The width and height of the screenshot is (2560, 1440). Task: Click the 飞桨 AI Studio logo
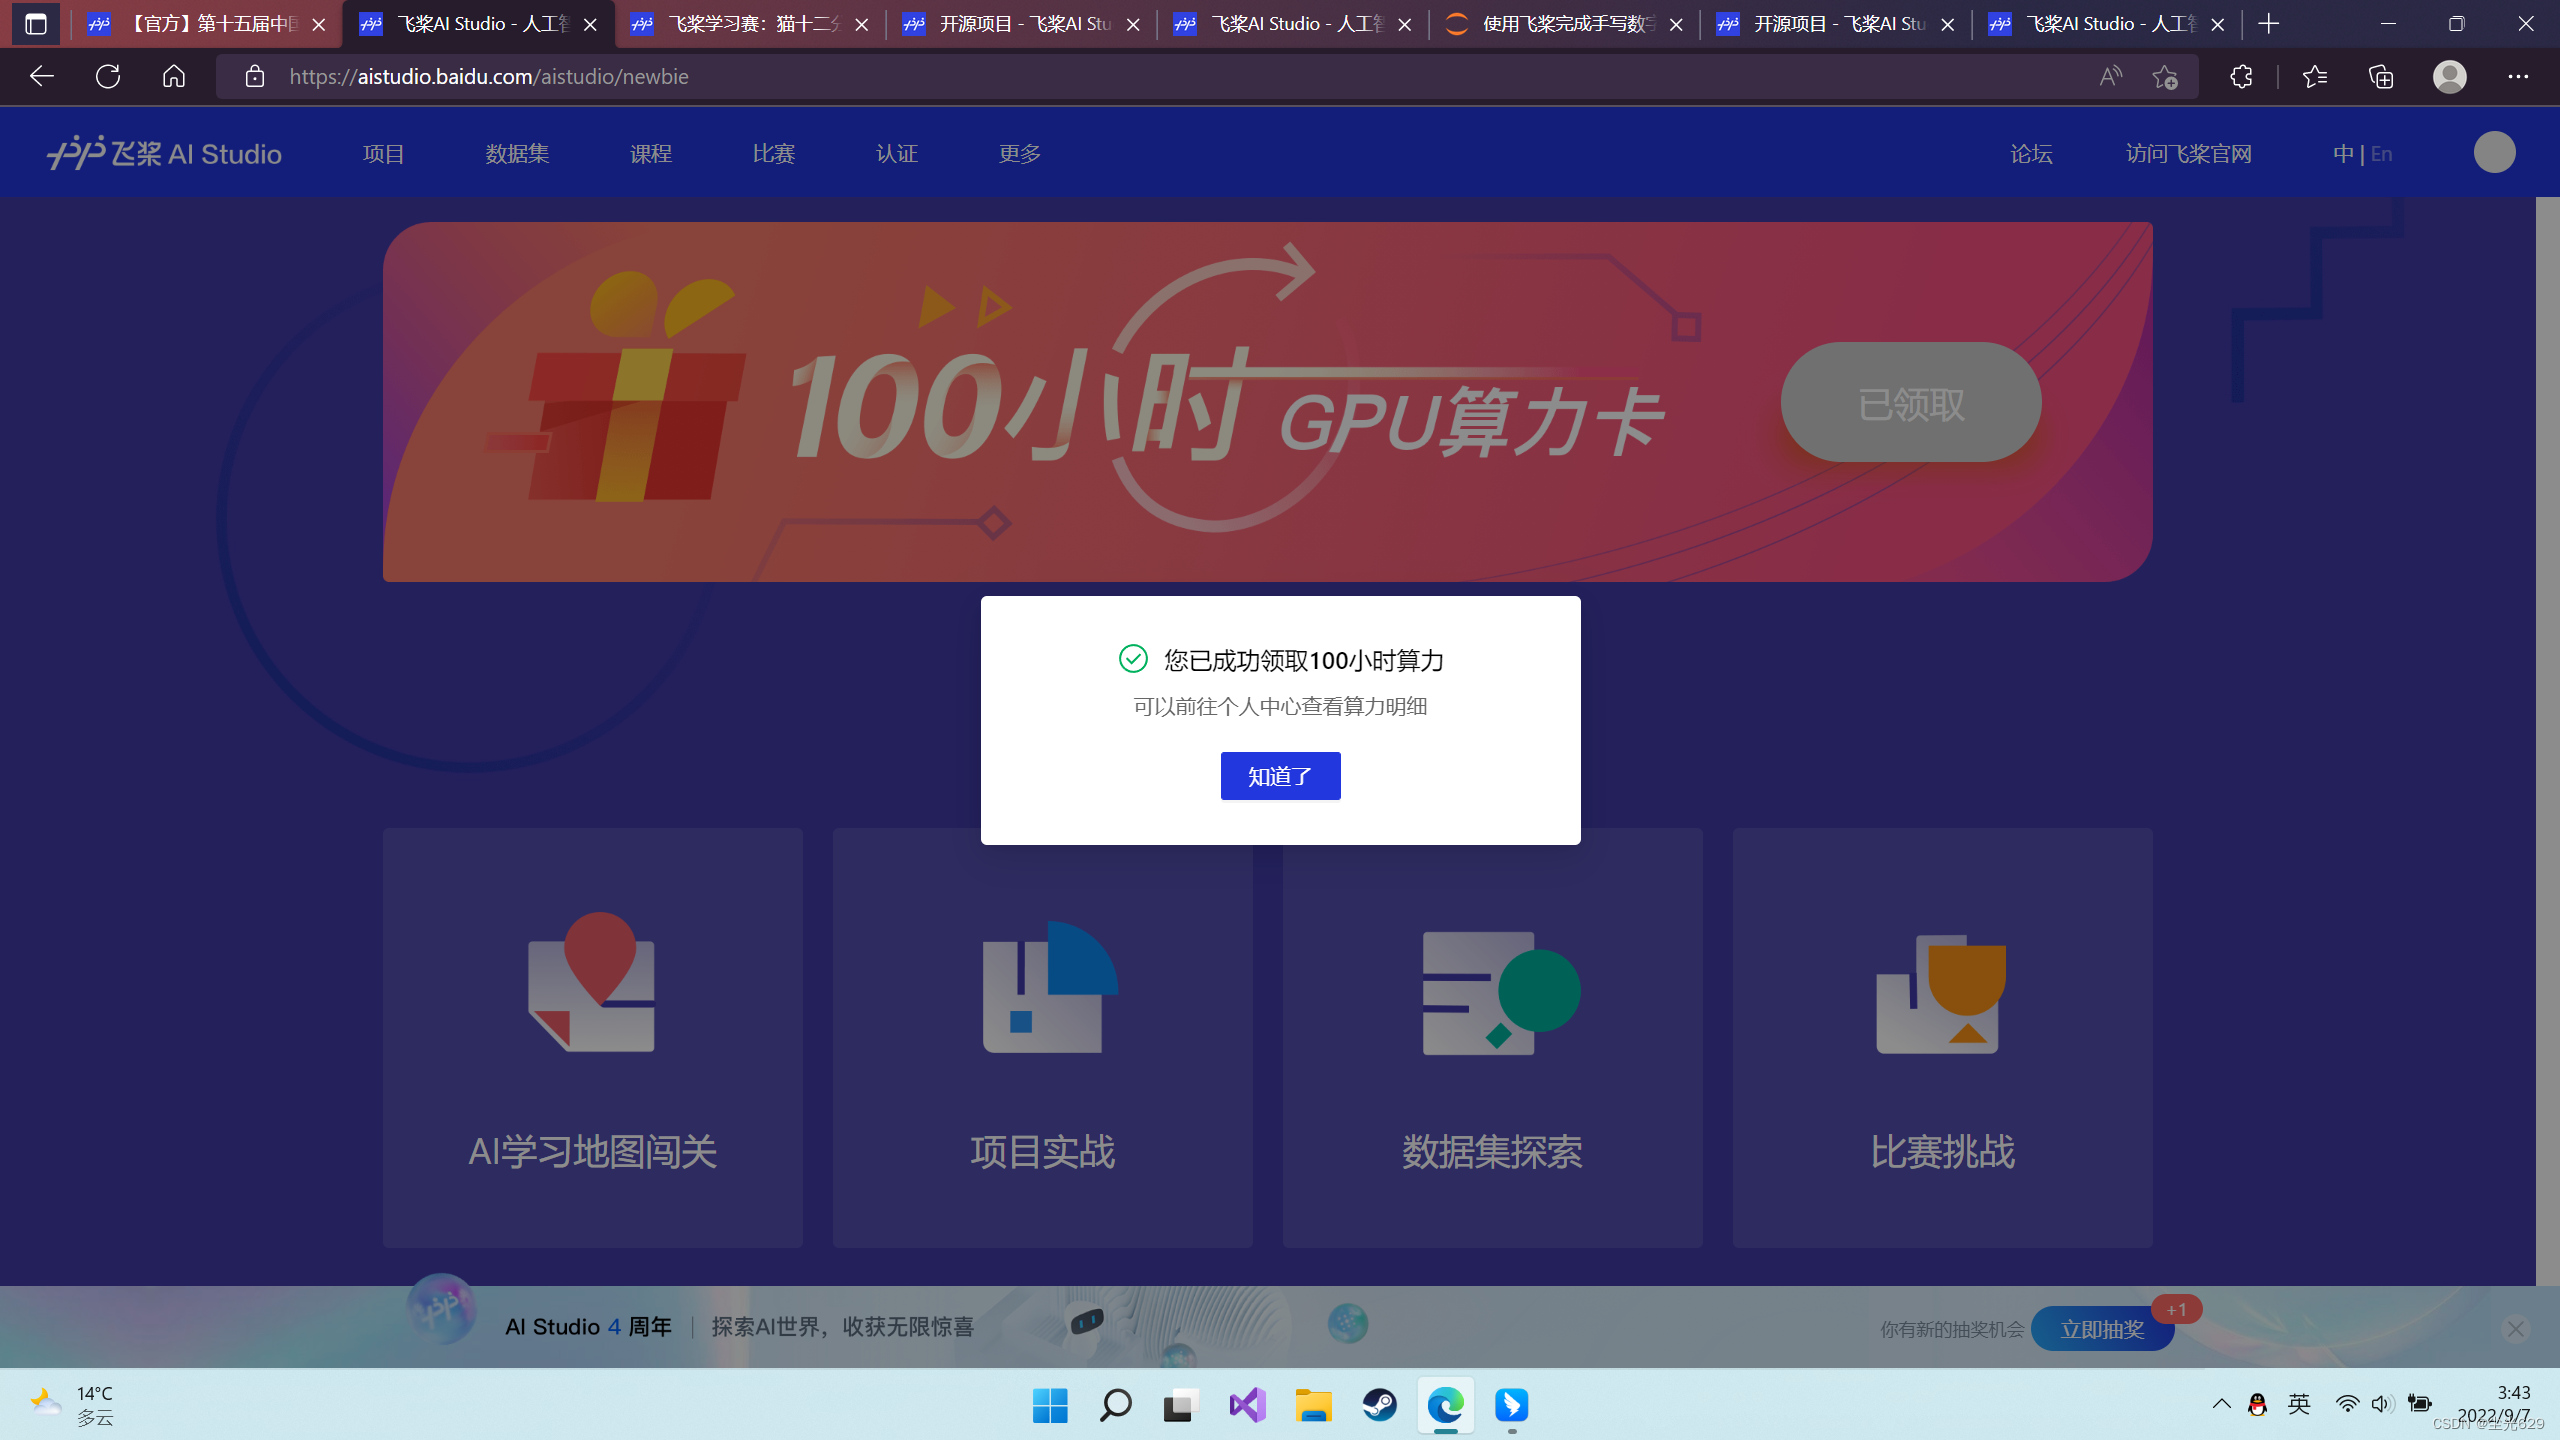(165, 153)
